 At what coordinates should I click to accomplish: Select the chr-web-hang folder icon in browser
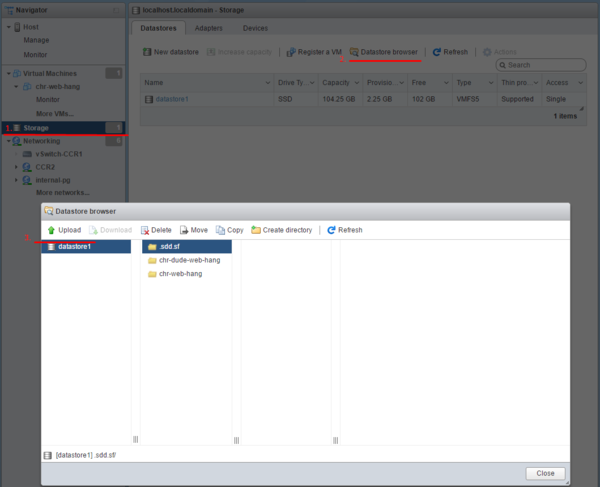coord(152,274)
